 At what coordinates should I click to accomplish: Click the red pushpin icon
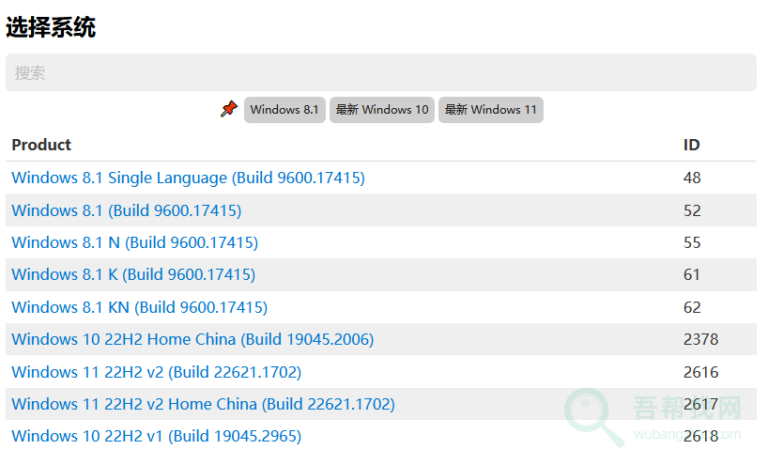tap(229, 109)
